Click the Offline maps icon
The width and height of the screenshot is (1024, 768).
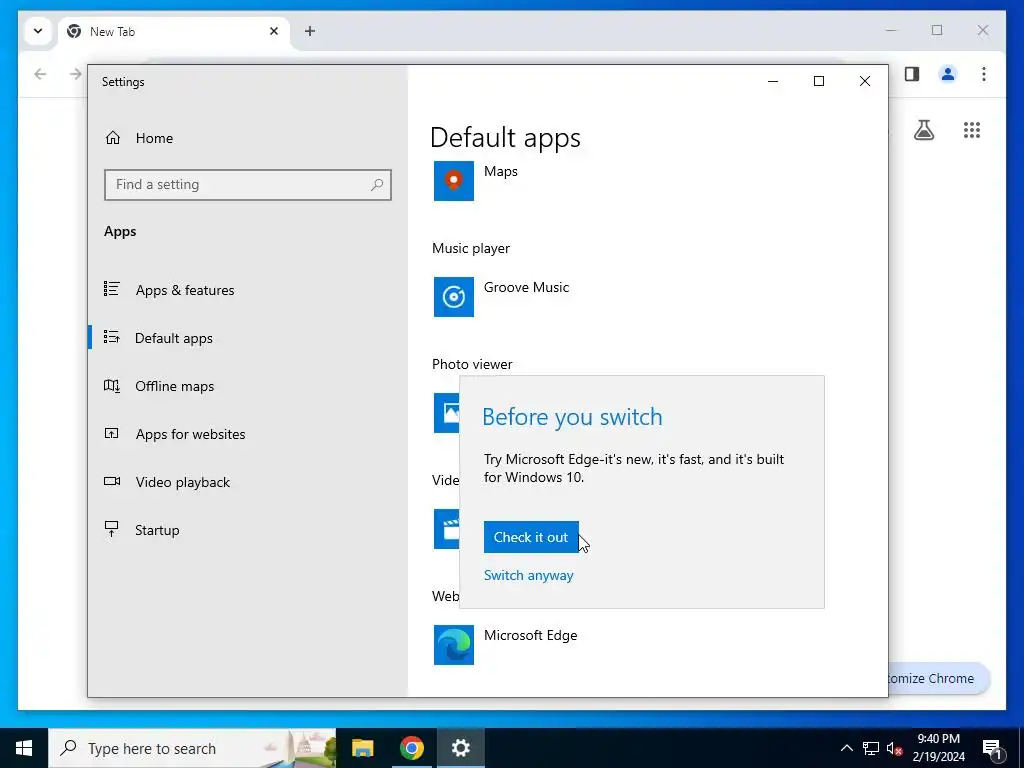click(112, 386)
